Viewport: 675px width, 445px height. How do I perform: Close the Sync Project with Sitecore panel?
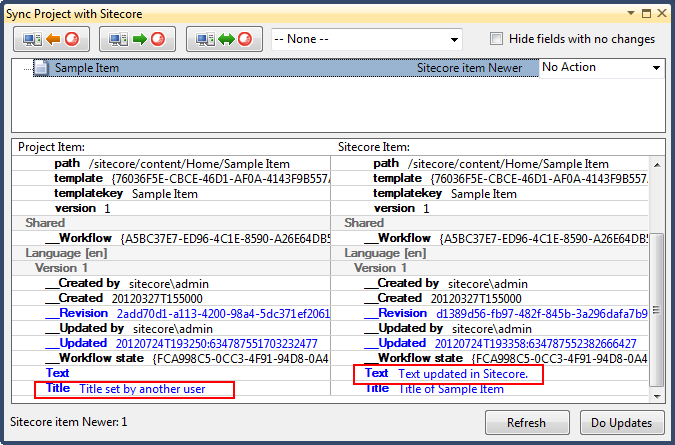point(662,13)
